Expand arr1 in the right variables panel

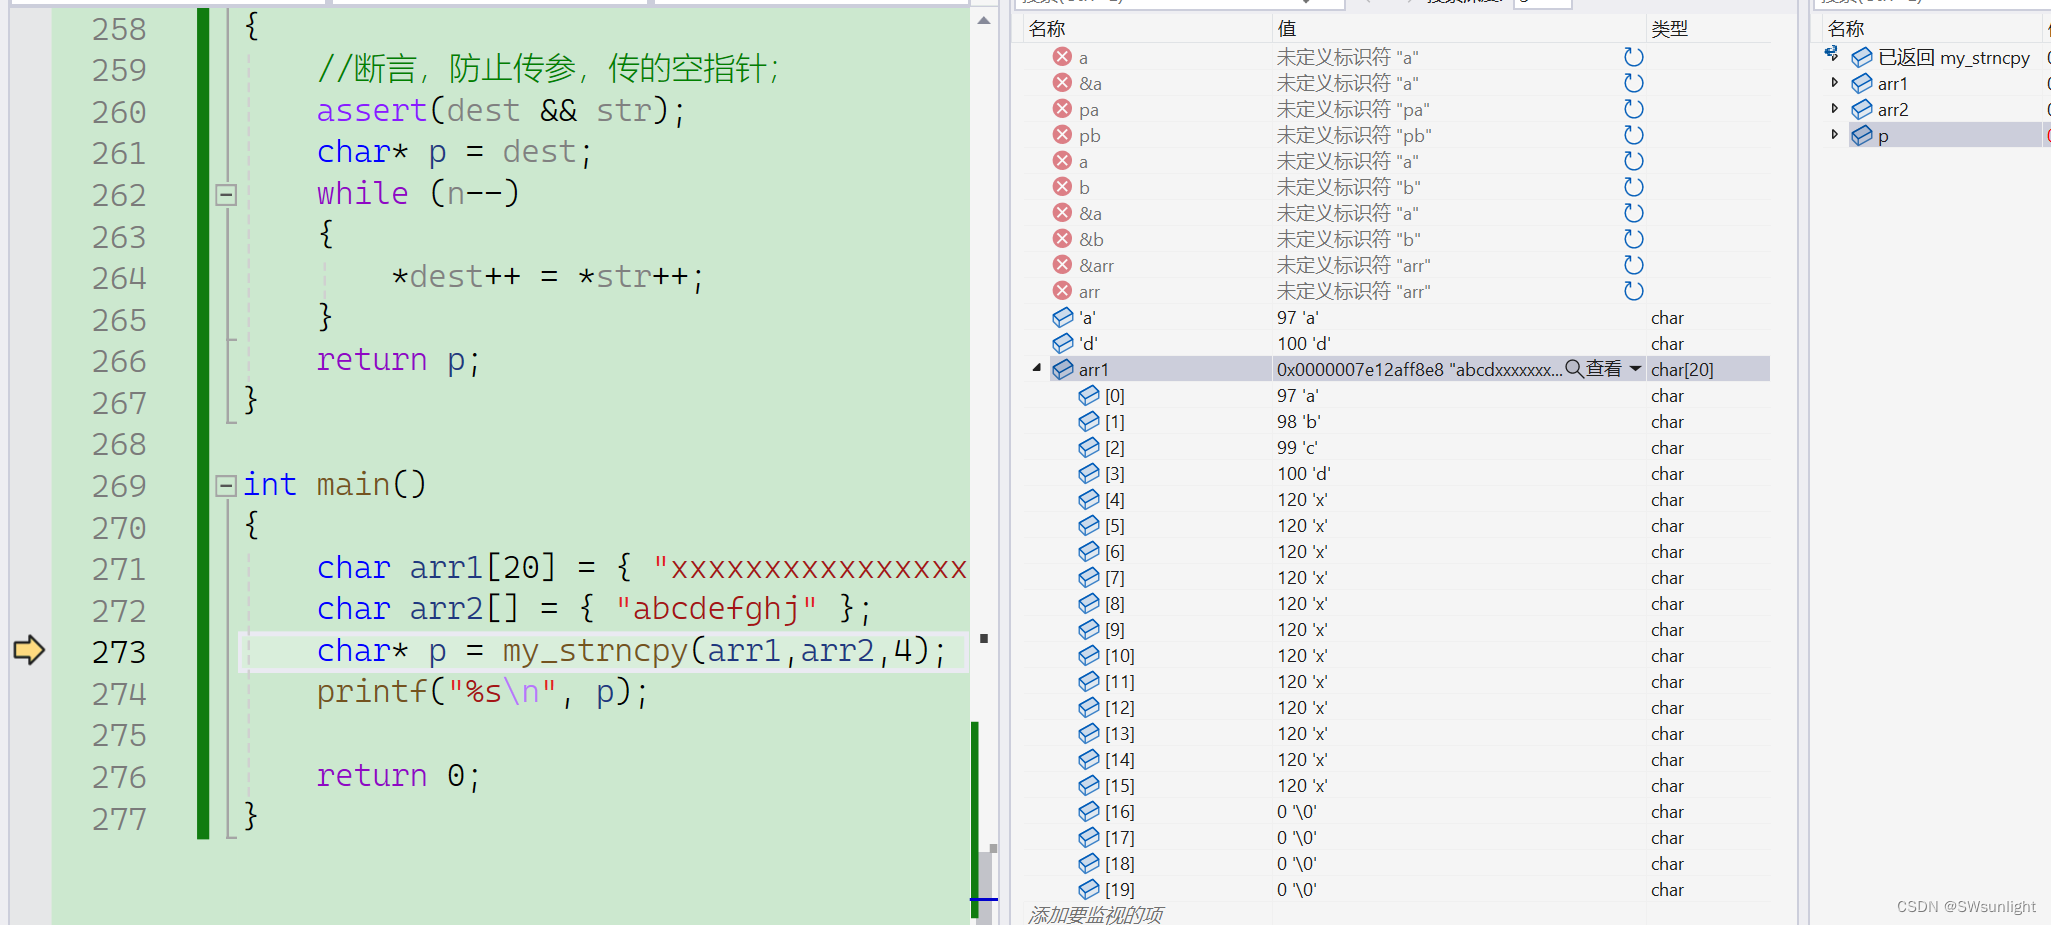1834,82
